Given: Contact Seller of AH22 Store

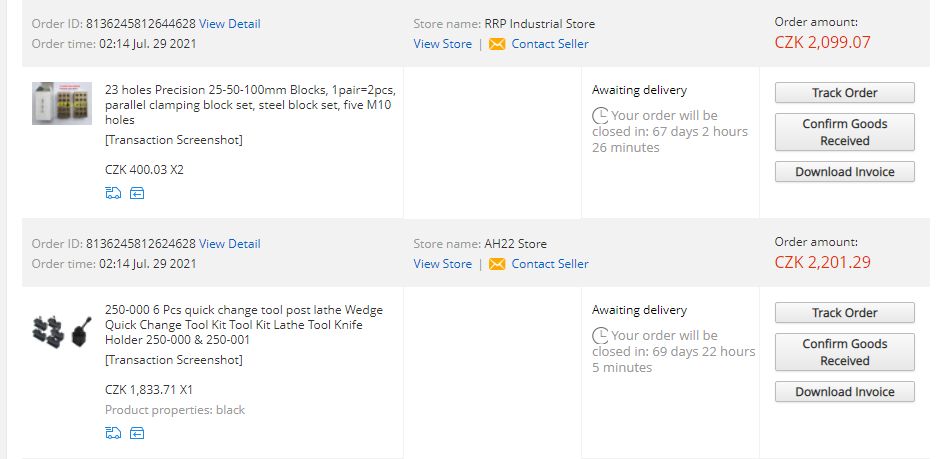Looking at the screenshot, I should click(550, 264).
